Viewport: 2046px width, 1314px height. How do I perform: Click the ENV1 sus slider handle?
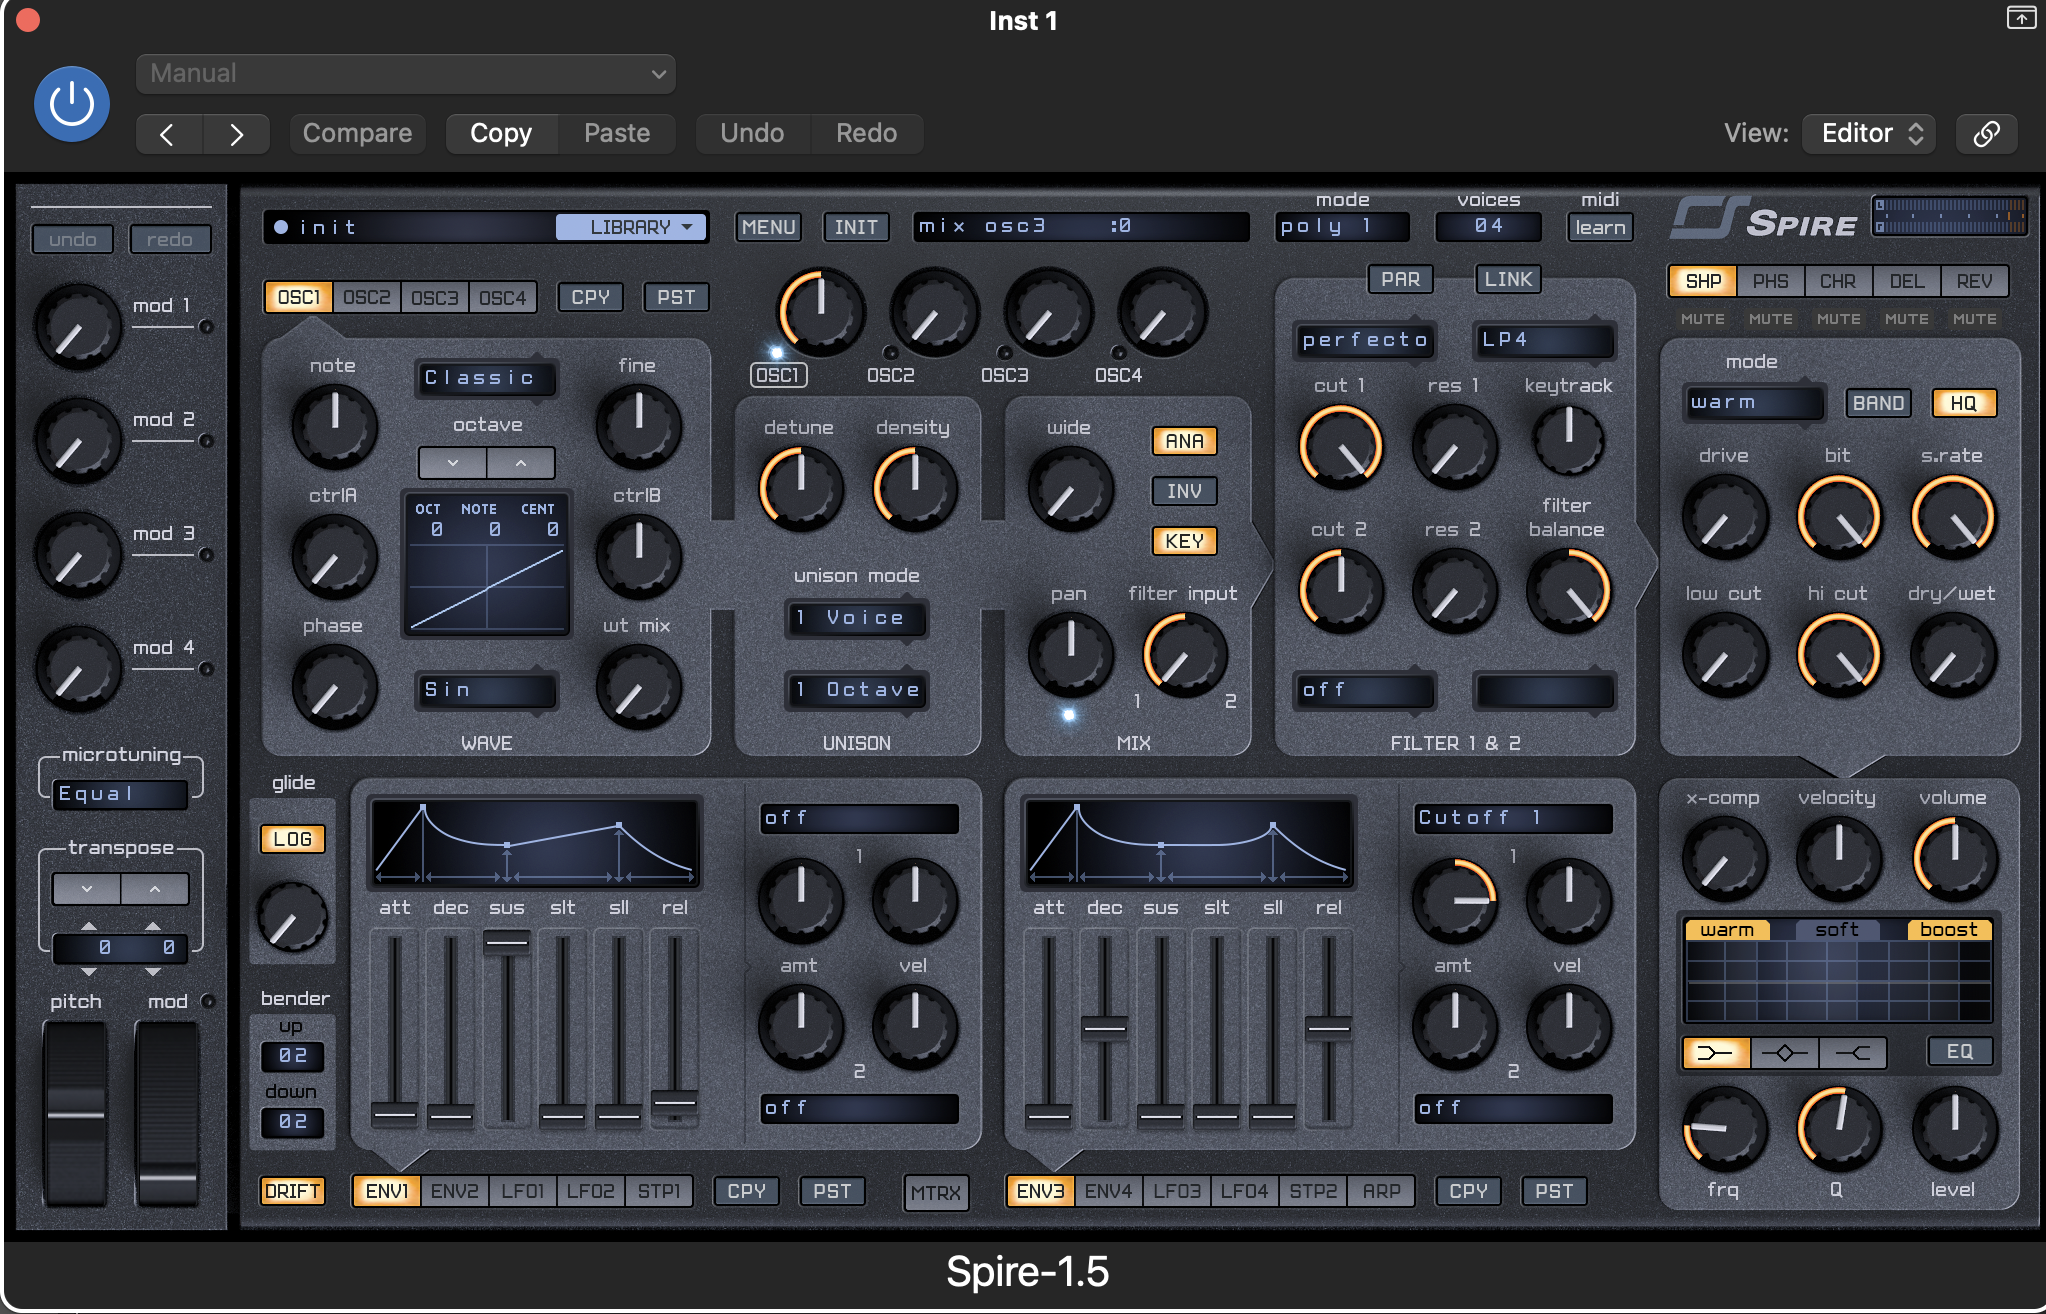point(507,942)
